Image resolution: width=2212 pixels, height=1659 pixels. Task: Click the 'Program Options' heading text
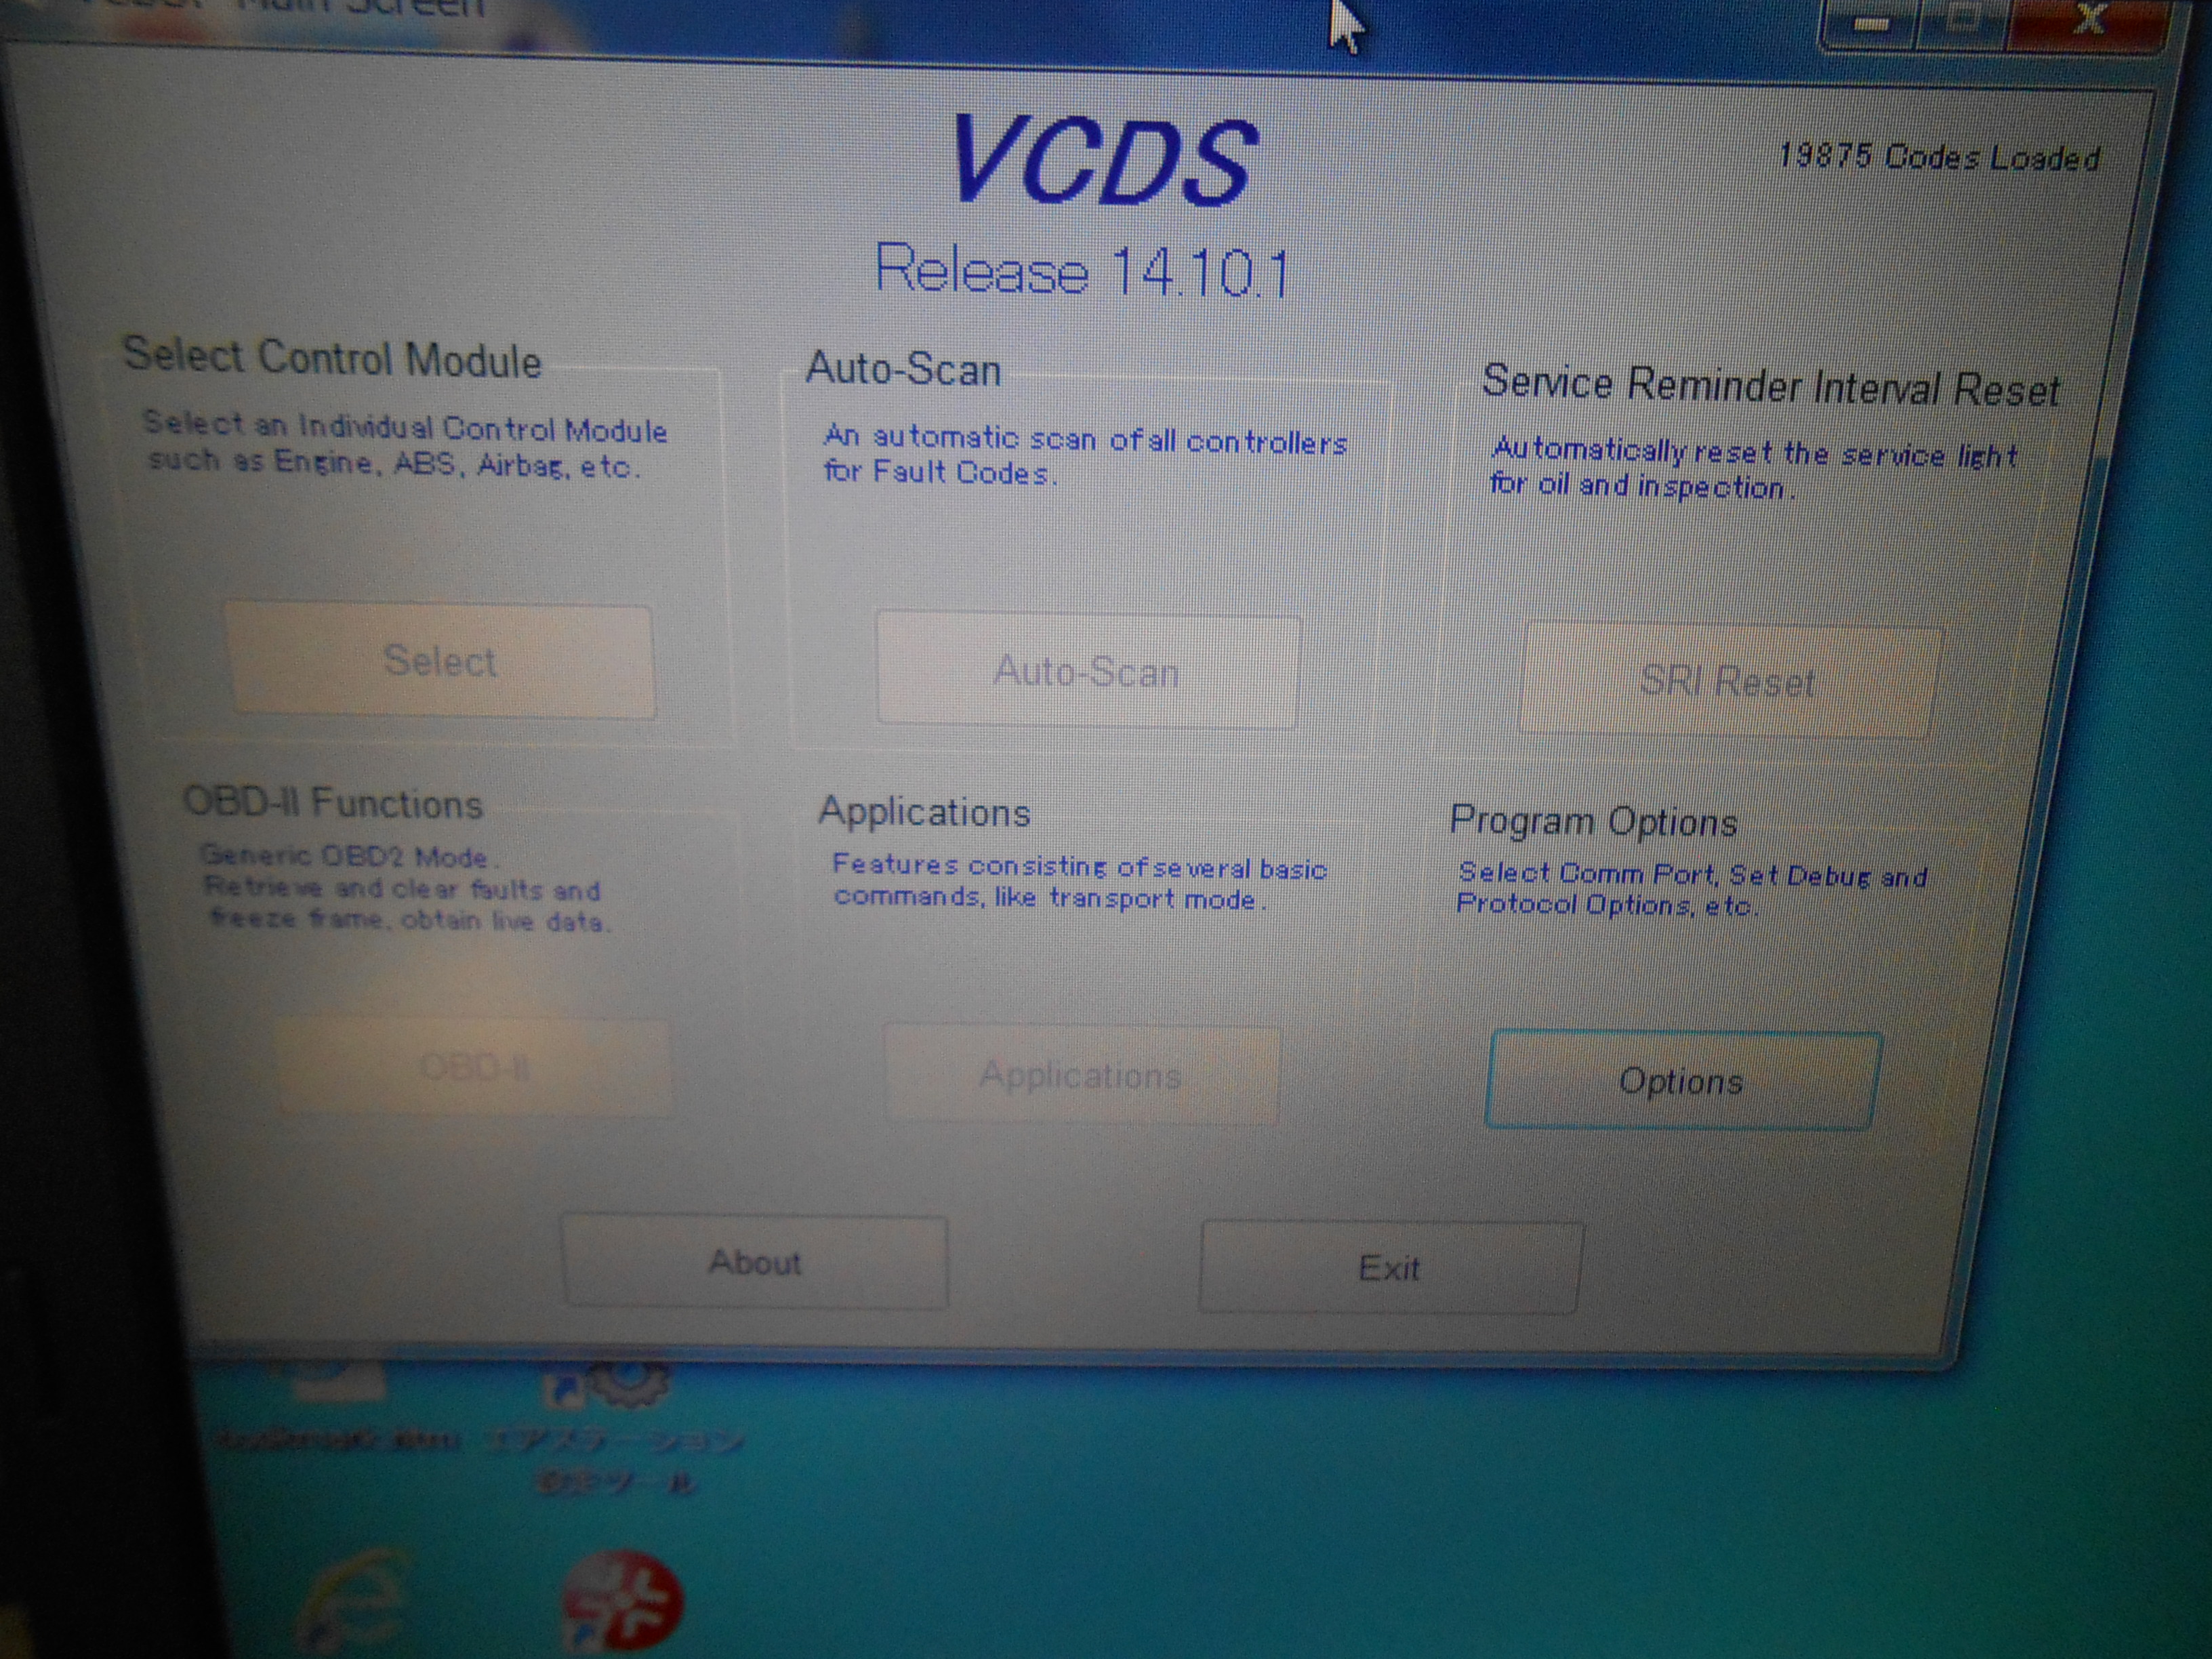point(1593,821)
